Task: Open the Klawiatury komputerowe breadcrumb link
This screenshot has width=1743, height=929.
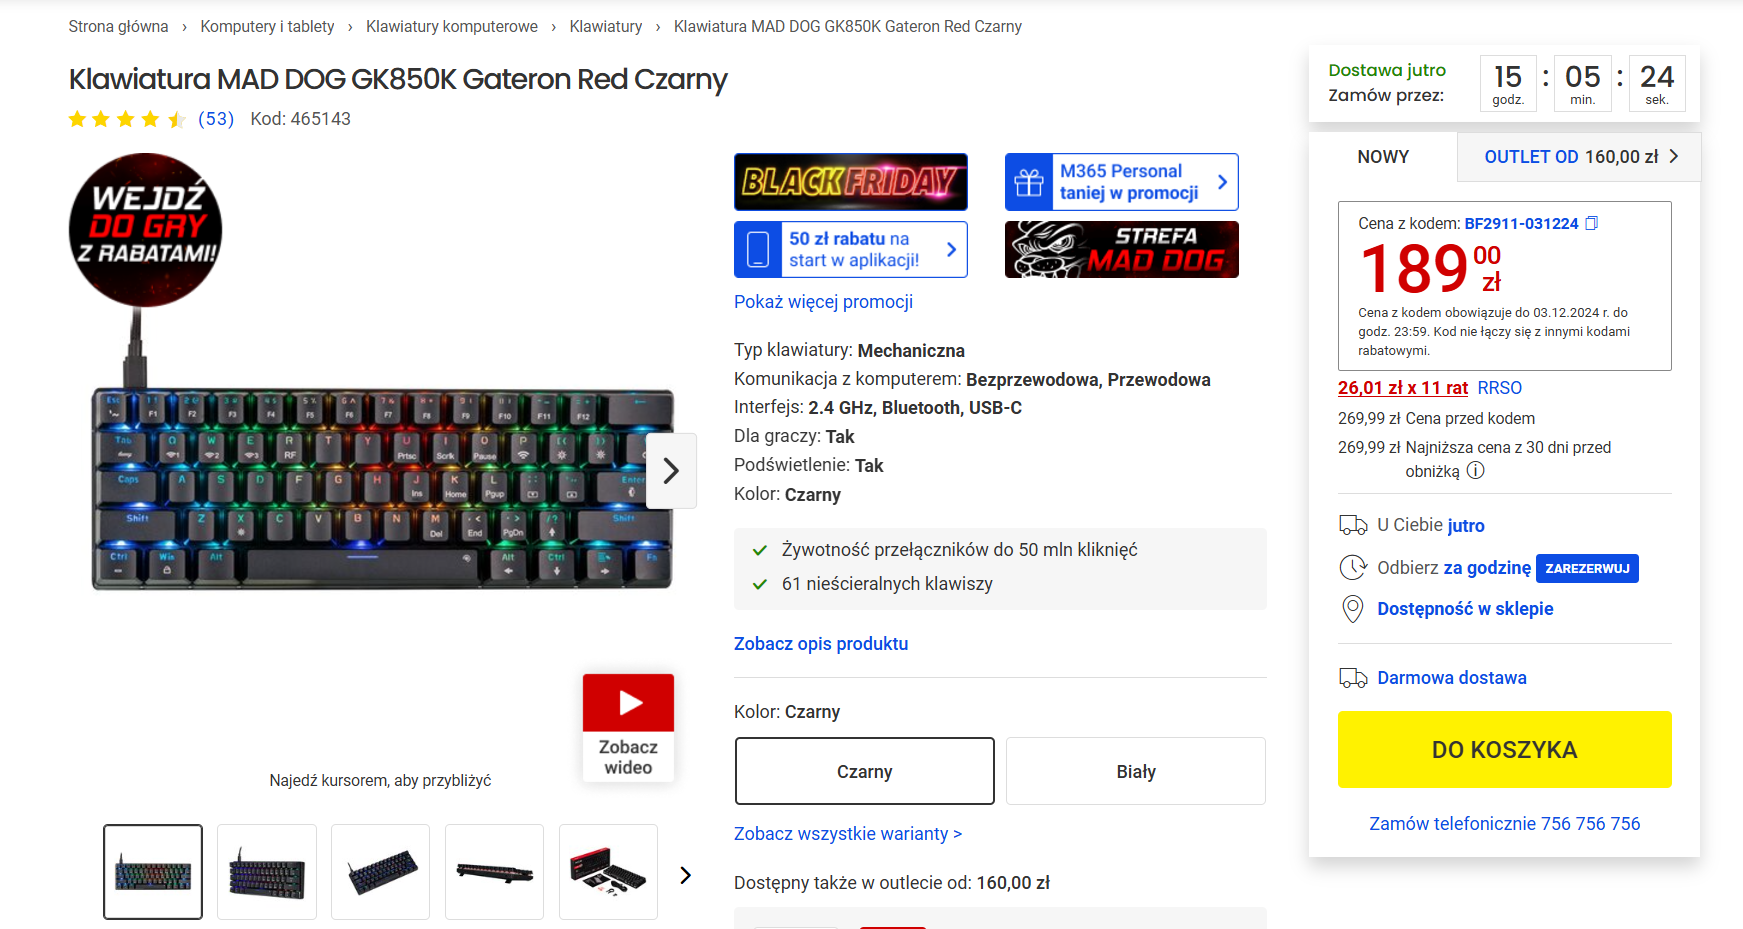Action: tap(452, 27)
